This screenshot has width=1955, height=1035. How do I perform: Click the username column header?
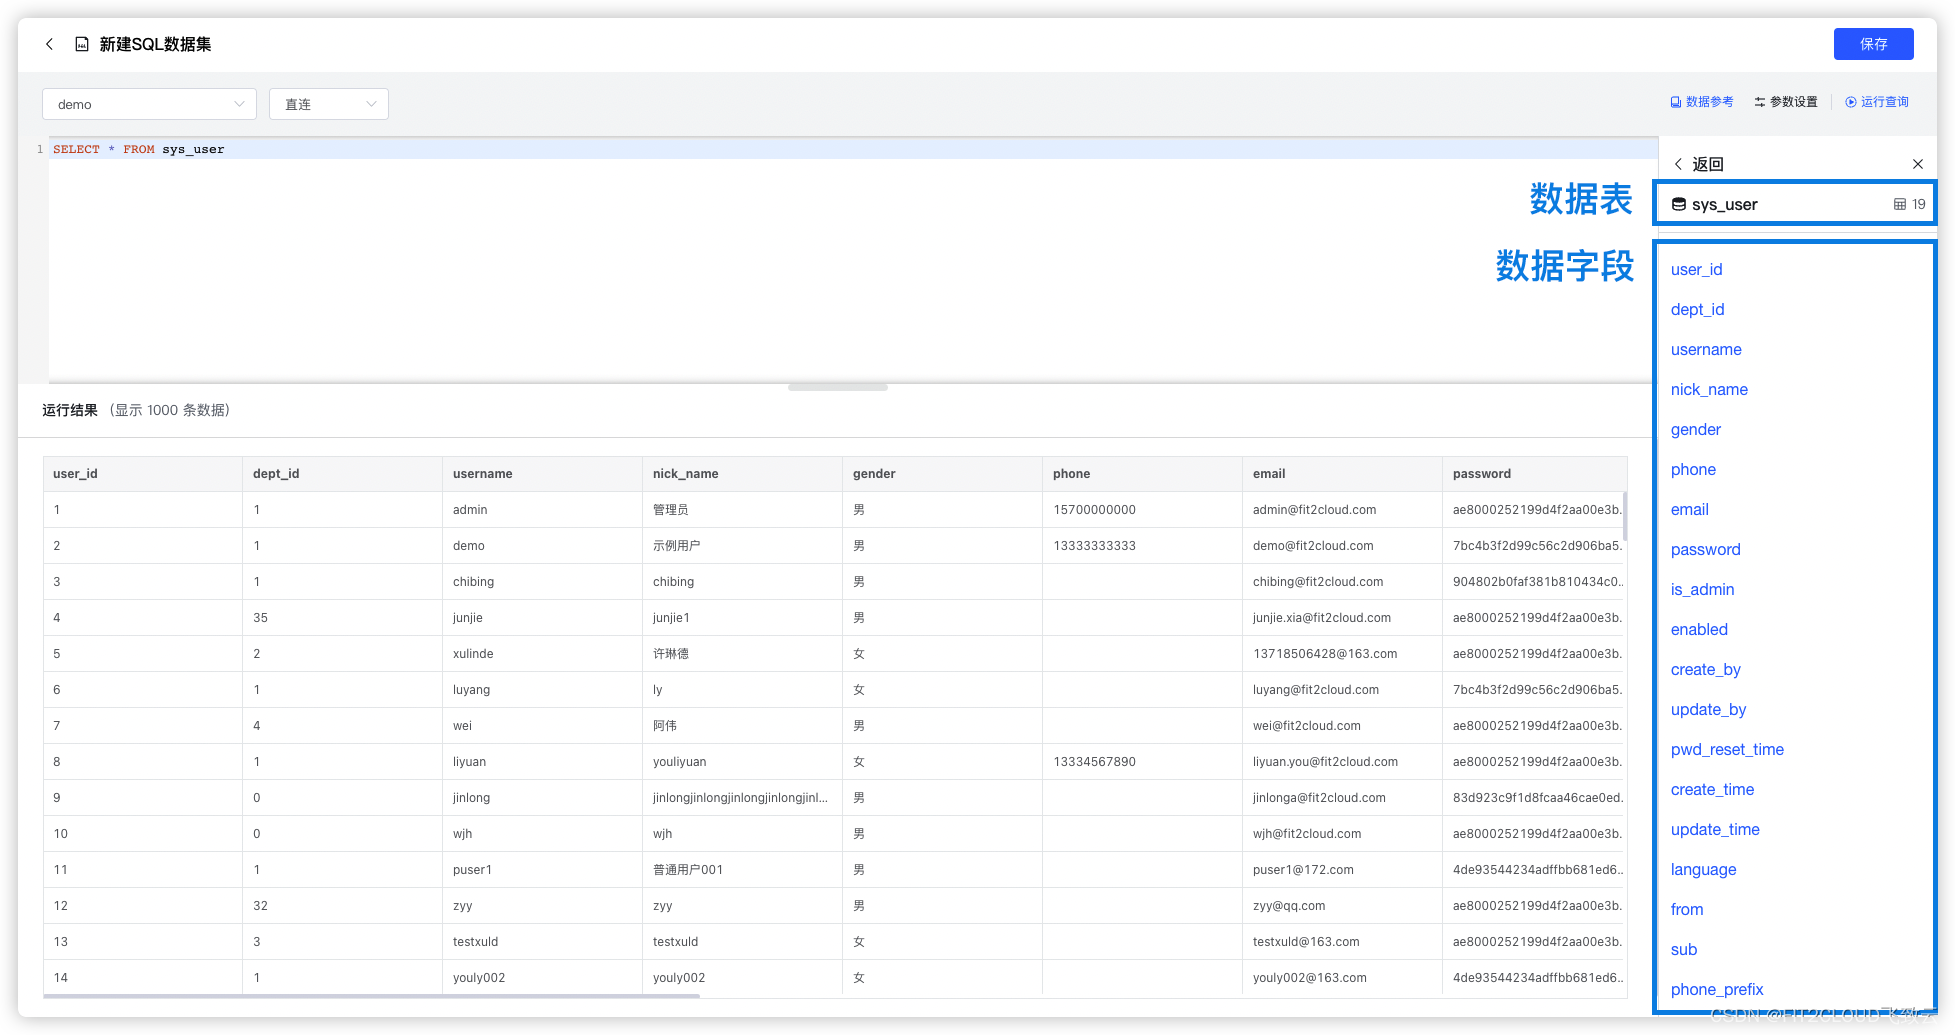[542, 474]
